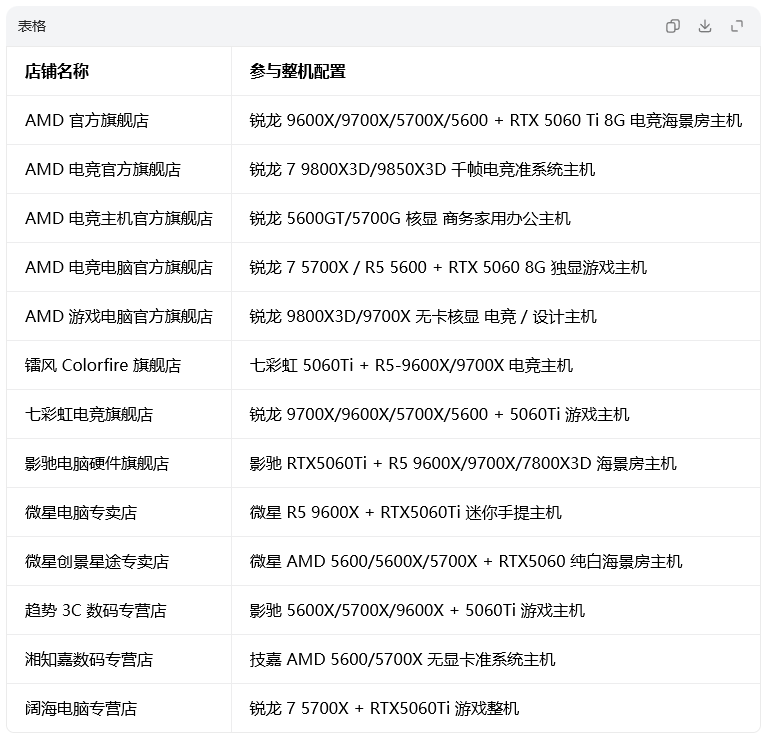Select the 微星 R5 9600X 迷你手提主机 configuration
Screen dimensions: 766x740
(405, 512)
